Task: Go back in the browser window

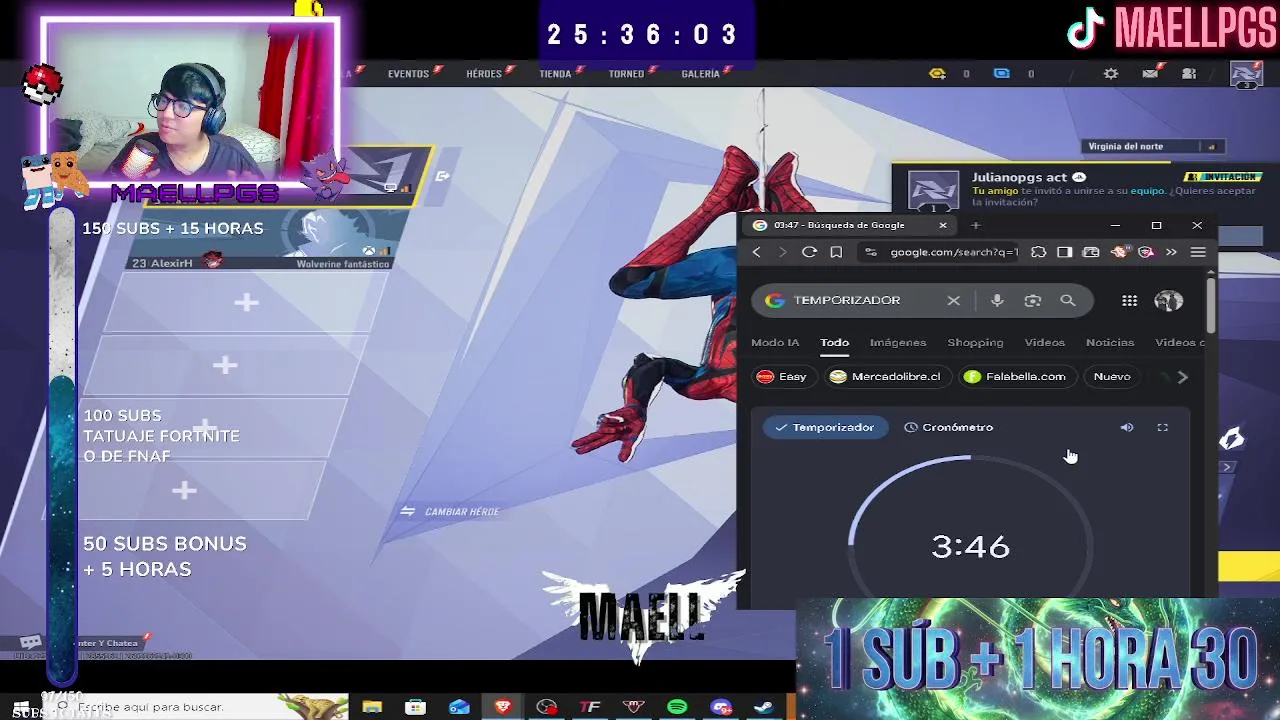Action: click(x=756, y=252)
